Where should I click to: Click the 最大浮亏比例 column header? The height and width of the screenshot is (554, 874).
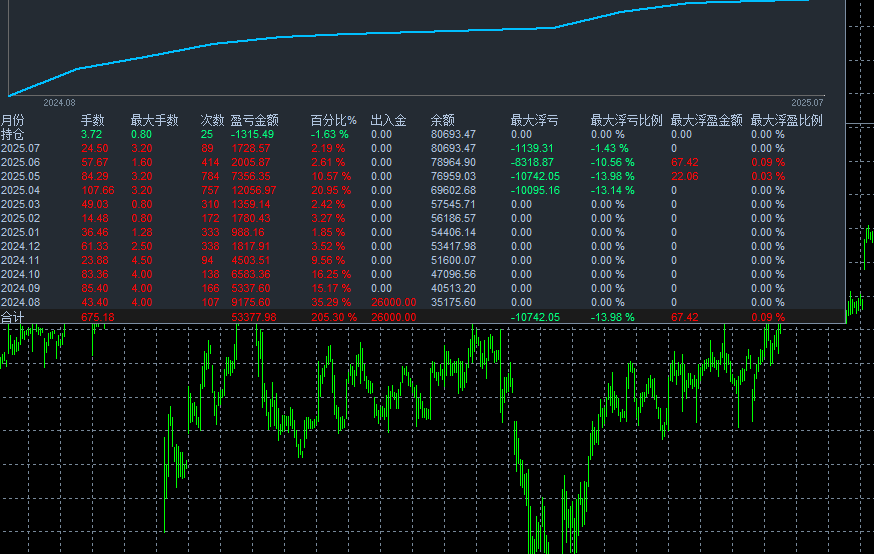(627, 120)
